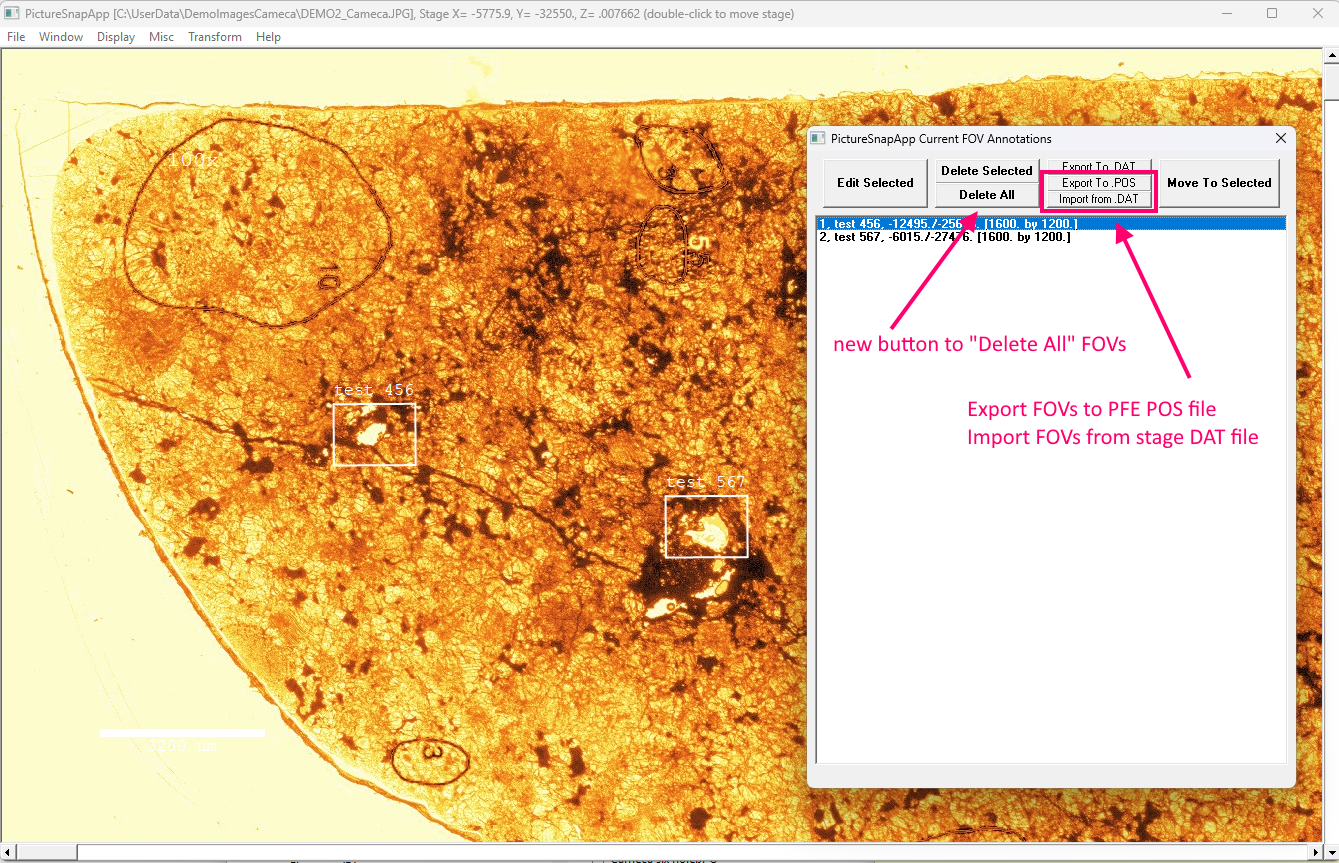Open the File menu

(16, 37)
